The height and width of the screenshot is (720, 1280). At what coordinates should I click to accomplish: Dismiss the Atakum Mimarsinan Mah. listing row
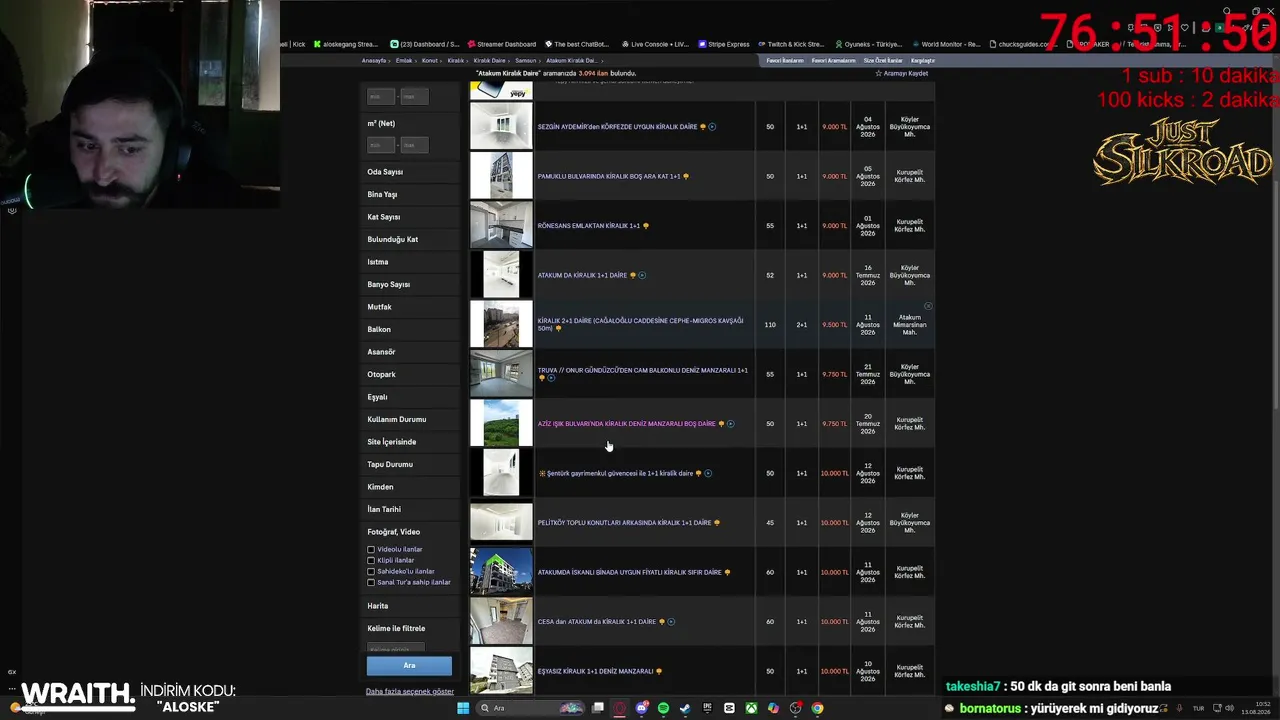(x=928, y=306)
